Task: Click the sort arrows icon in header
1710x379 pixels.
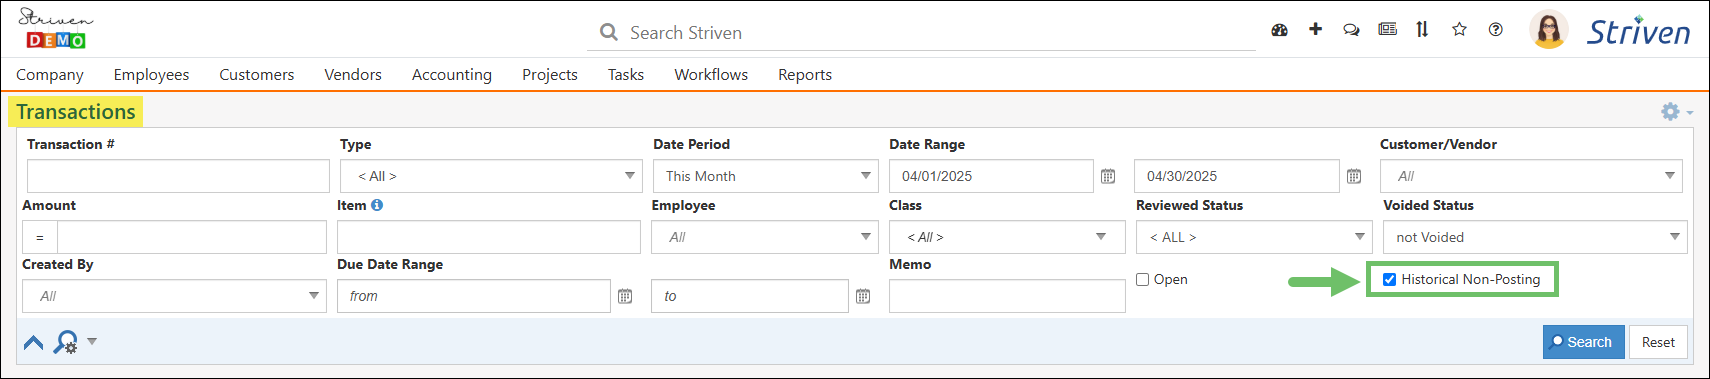Action: click(x=1422, y=29)
